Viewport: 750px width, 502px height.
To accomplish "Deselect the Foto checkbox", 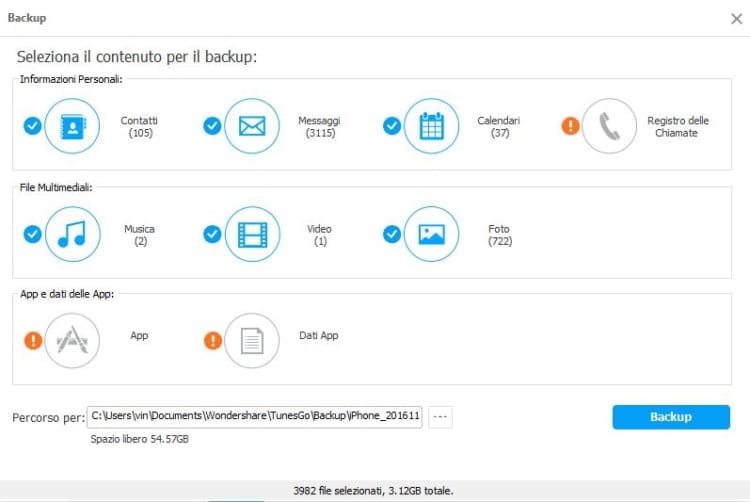I will 392,234.
